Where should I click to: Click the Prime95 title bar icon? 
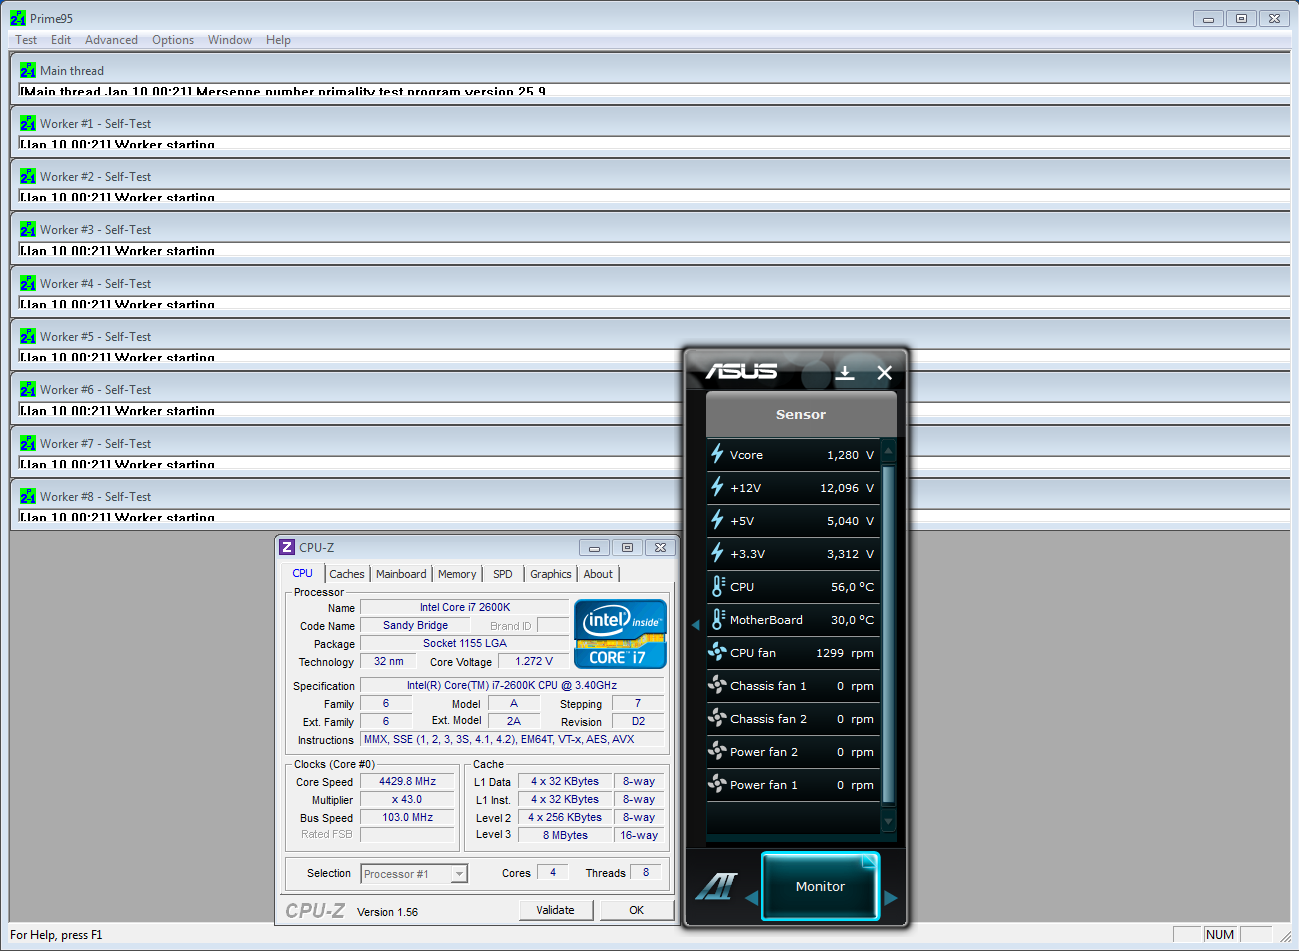[x=18, y=18]
